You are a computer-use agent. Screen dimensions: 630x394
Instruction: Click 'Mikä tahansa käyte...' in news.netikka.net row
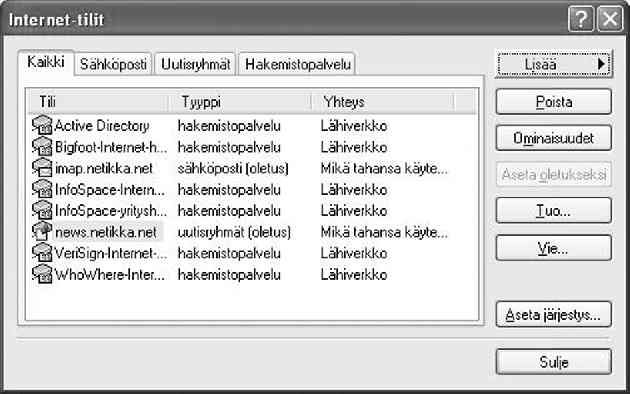click(x=384, y=232)
